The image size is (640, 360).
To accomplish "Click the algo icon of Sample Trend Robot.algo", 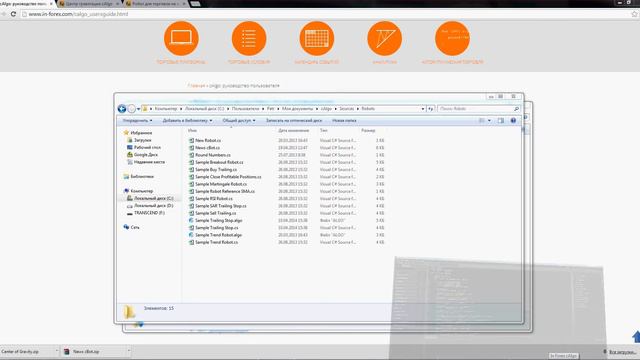I will [191, 235].
